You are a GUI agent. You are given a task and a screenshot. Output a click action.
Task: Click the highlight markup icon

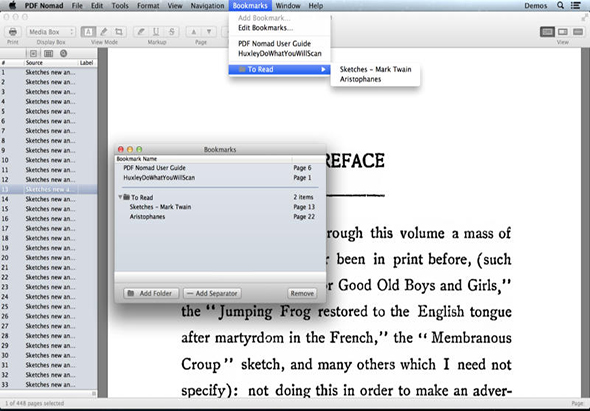click(x=141, y=32)
